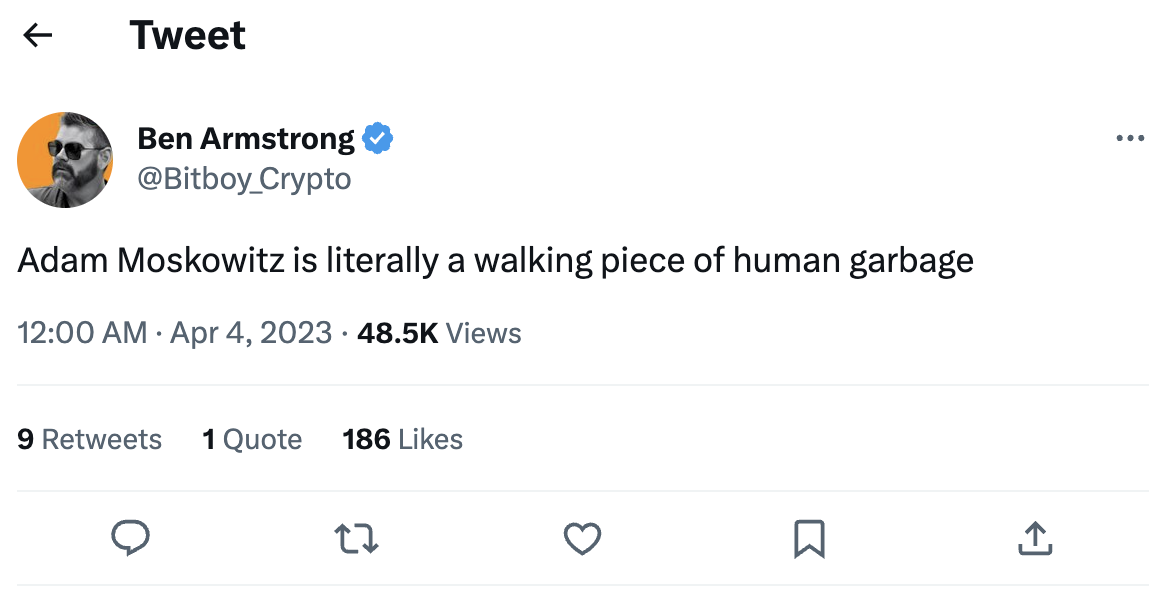Click the back arrow
This screenshot has width=1167, height=601.
coord(37,35)
